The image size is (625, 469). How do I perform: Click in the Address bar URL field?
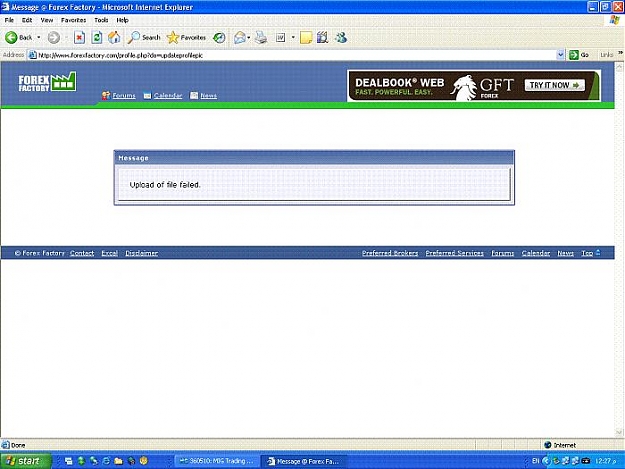pos(297,55)
